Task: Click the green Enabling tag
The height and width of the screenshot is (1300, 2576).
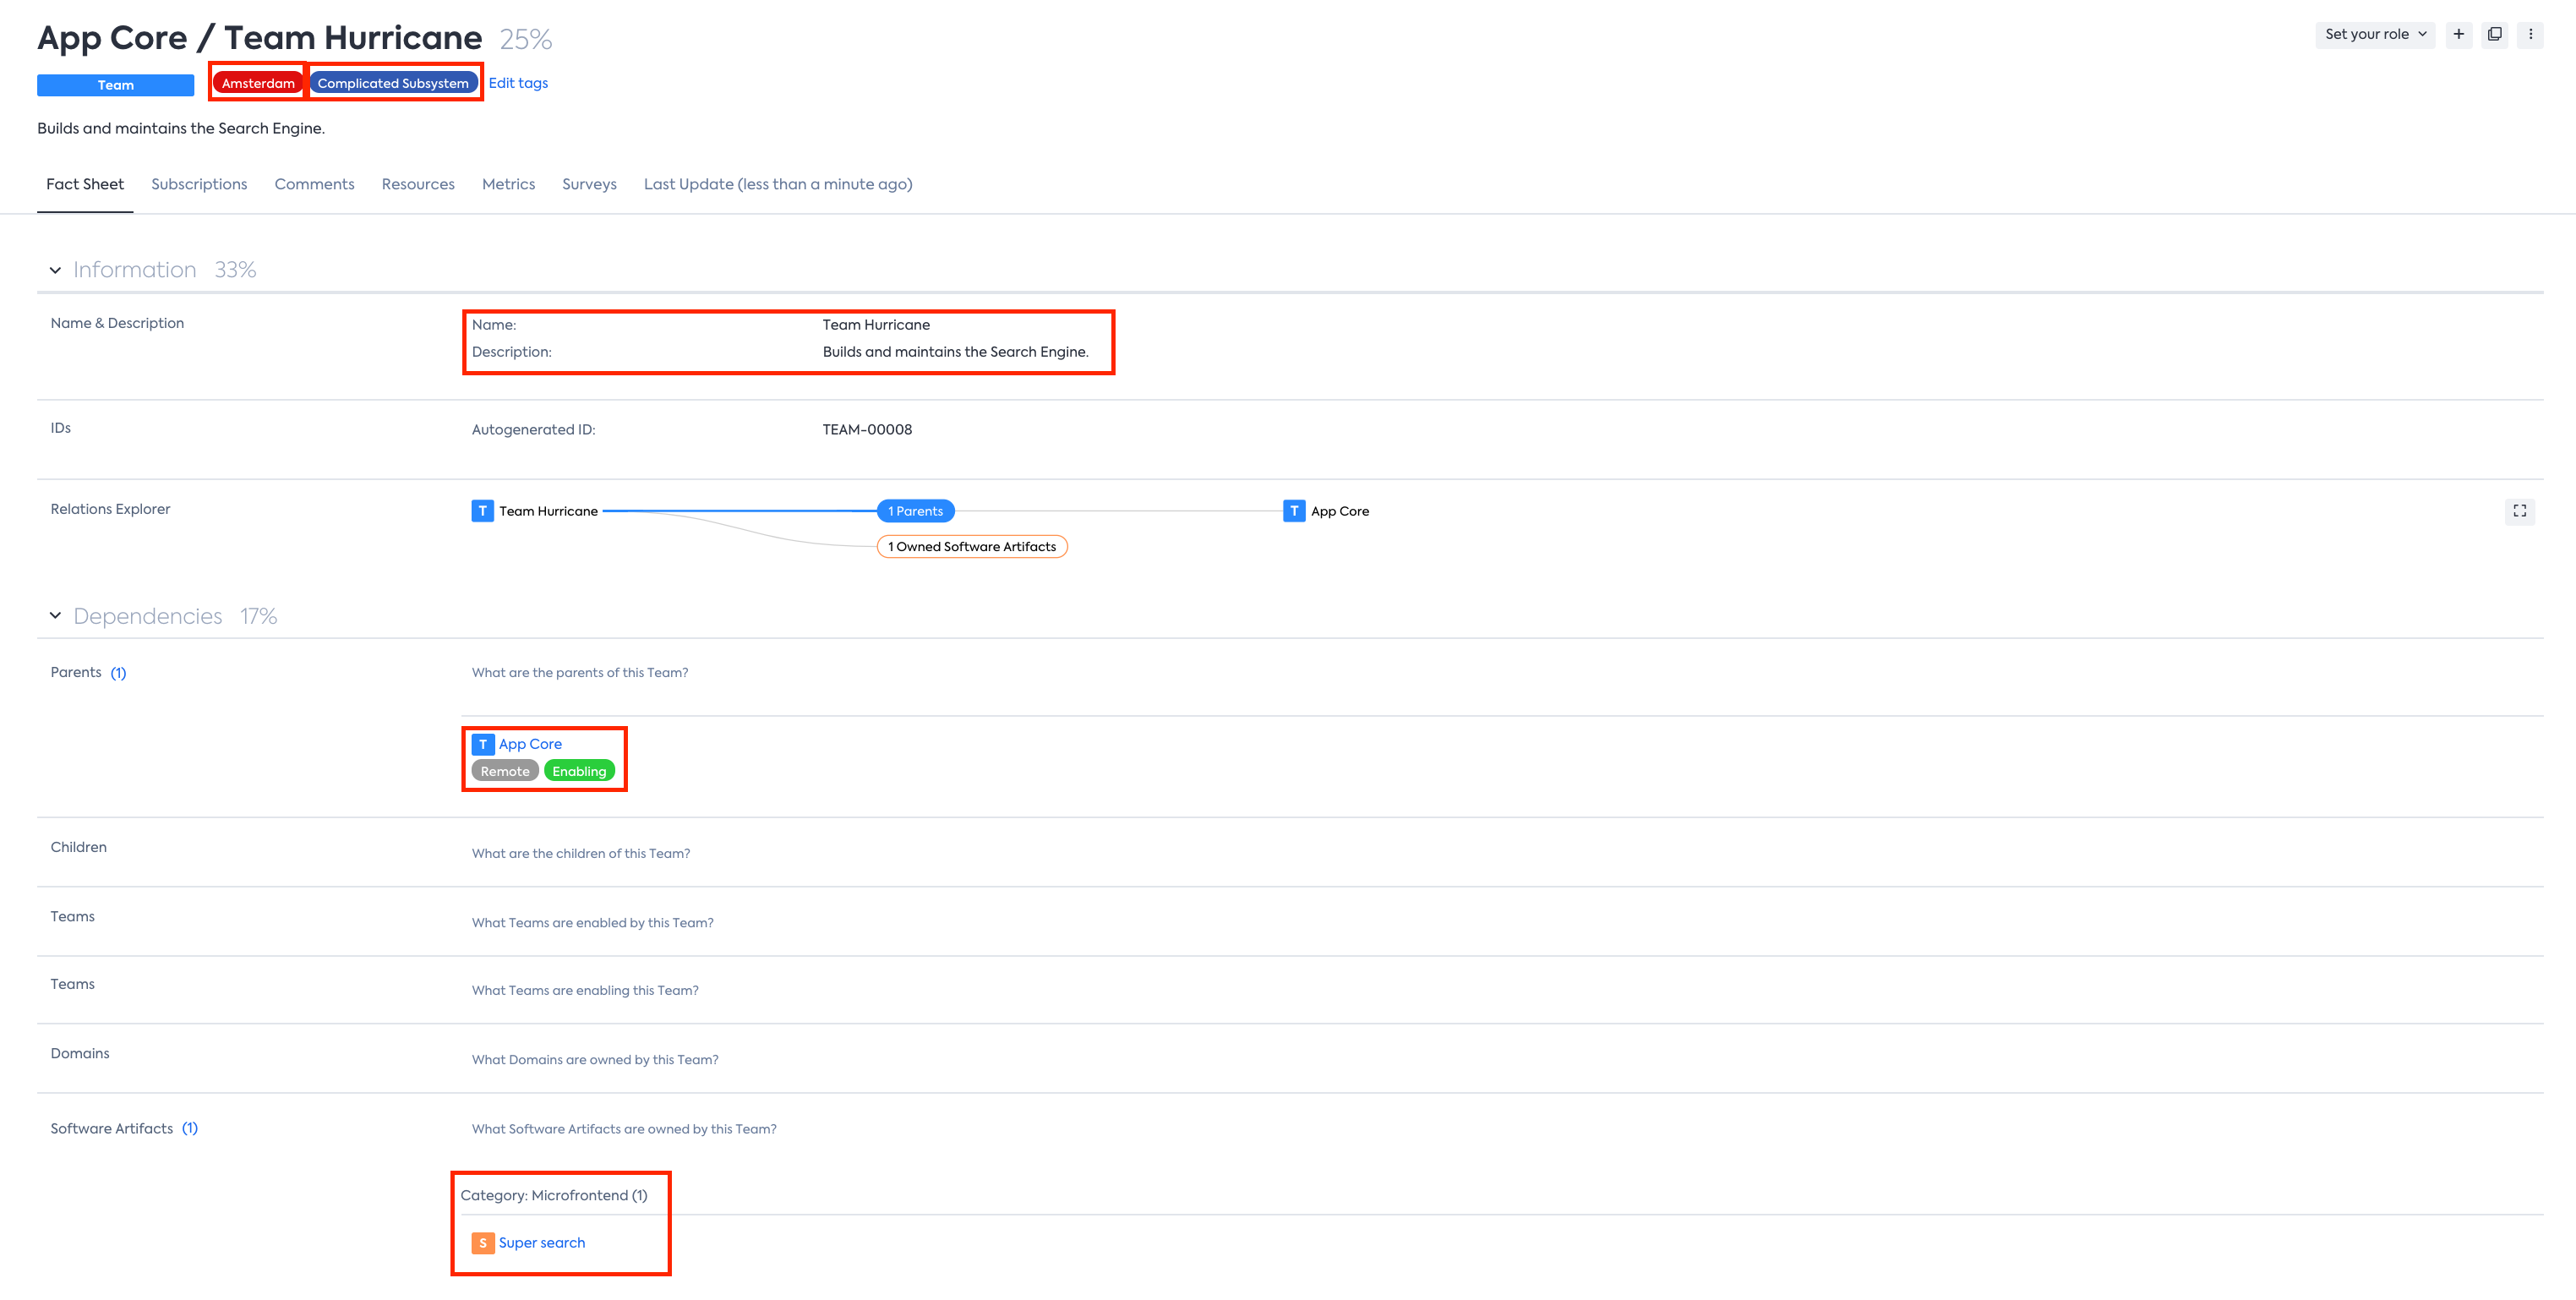Action: click(579, 771)
